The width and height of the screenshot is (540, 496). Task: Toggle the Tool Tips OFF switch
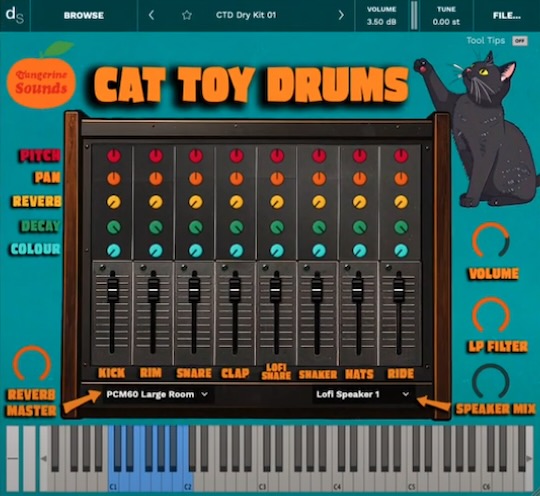[520, 41]
